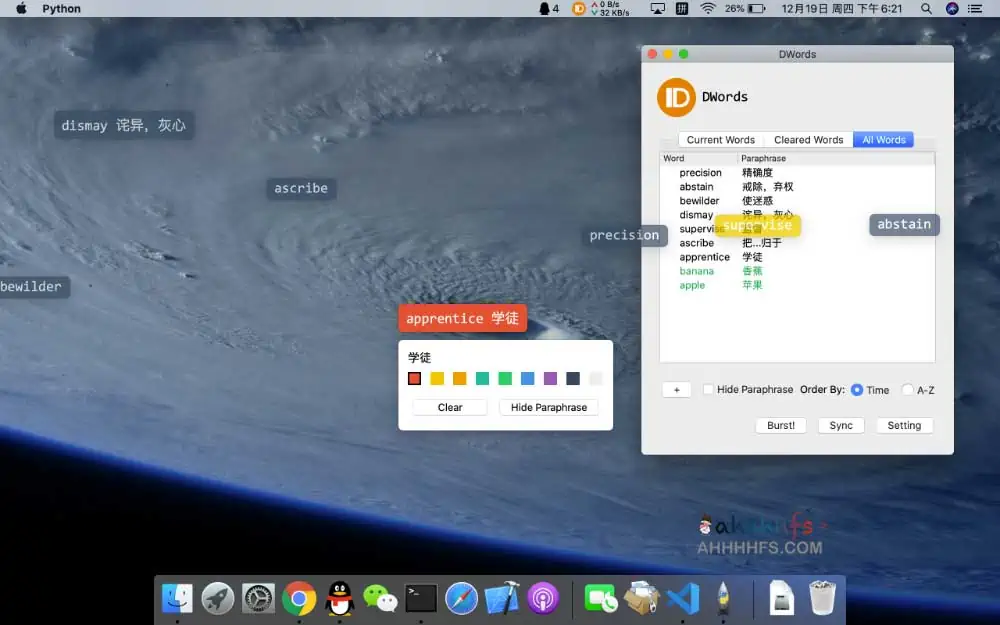Viewport: 1000px width, 625px height.
Task: Open Terminal from the dock
Action: pyautogui.click(x=421, y=598)
